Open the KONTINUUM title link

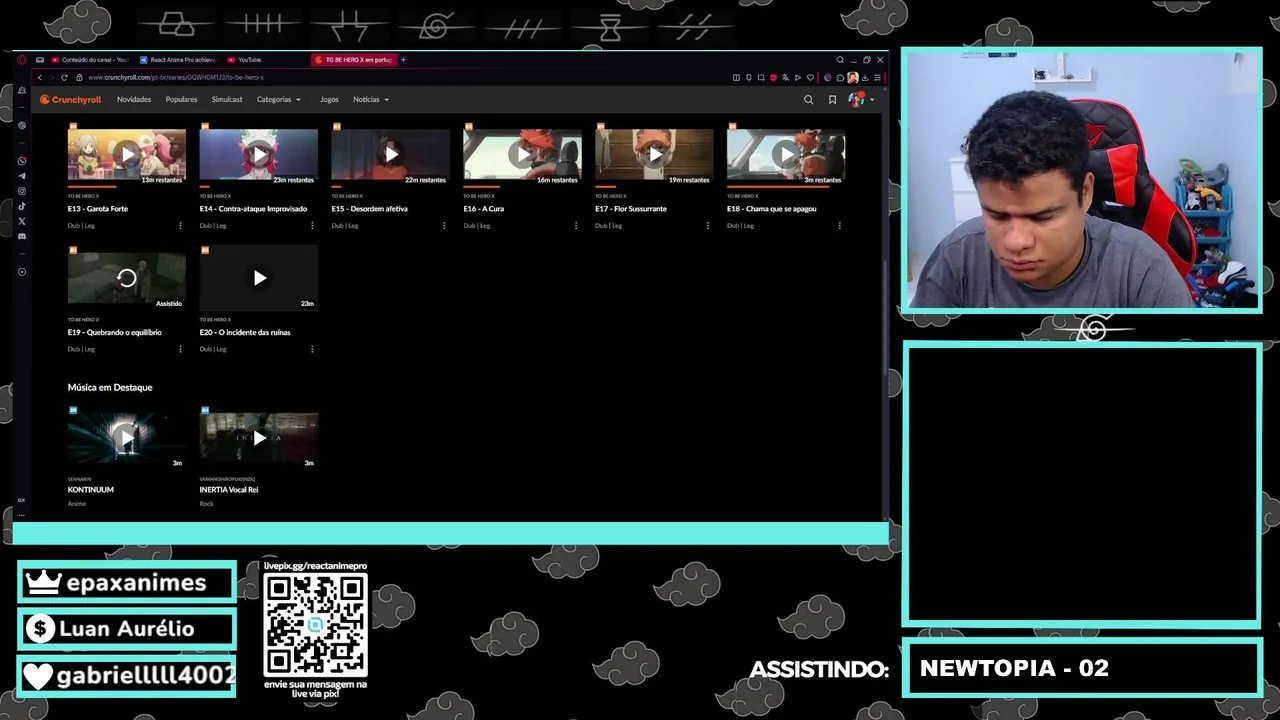[91, 490]
